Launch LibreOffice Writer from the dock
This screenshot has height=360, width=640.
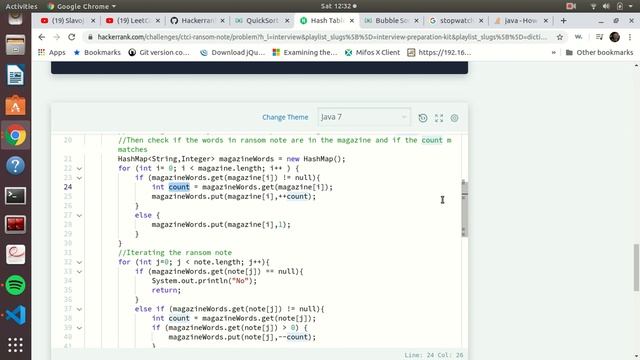[16, 75]
